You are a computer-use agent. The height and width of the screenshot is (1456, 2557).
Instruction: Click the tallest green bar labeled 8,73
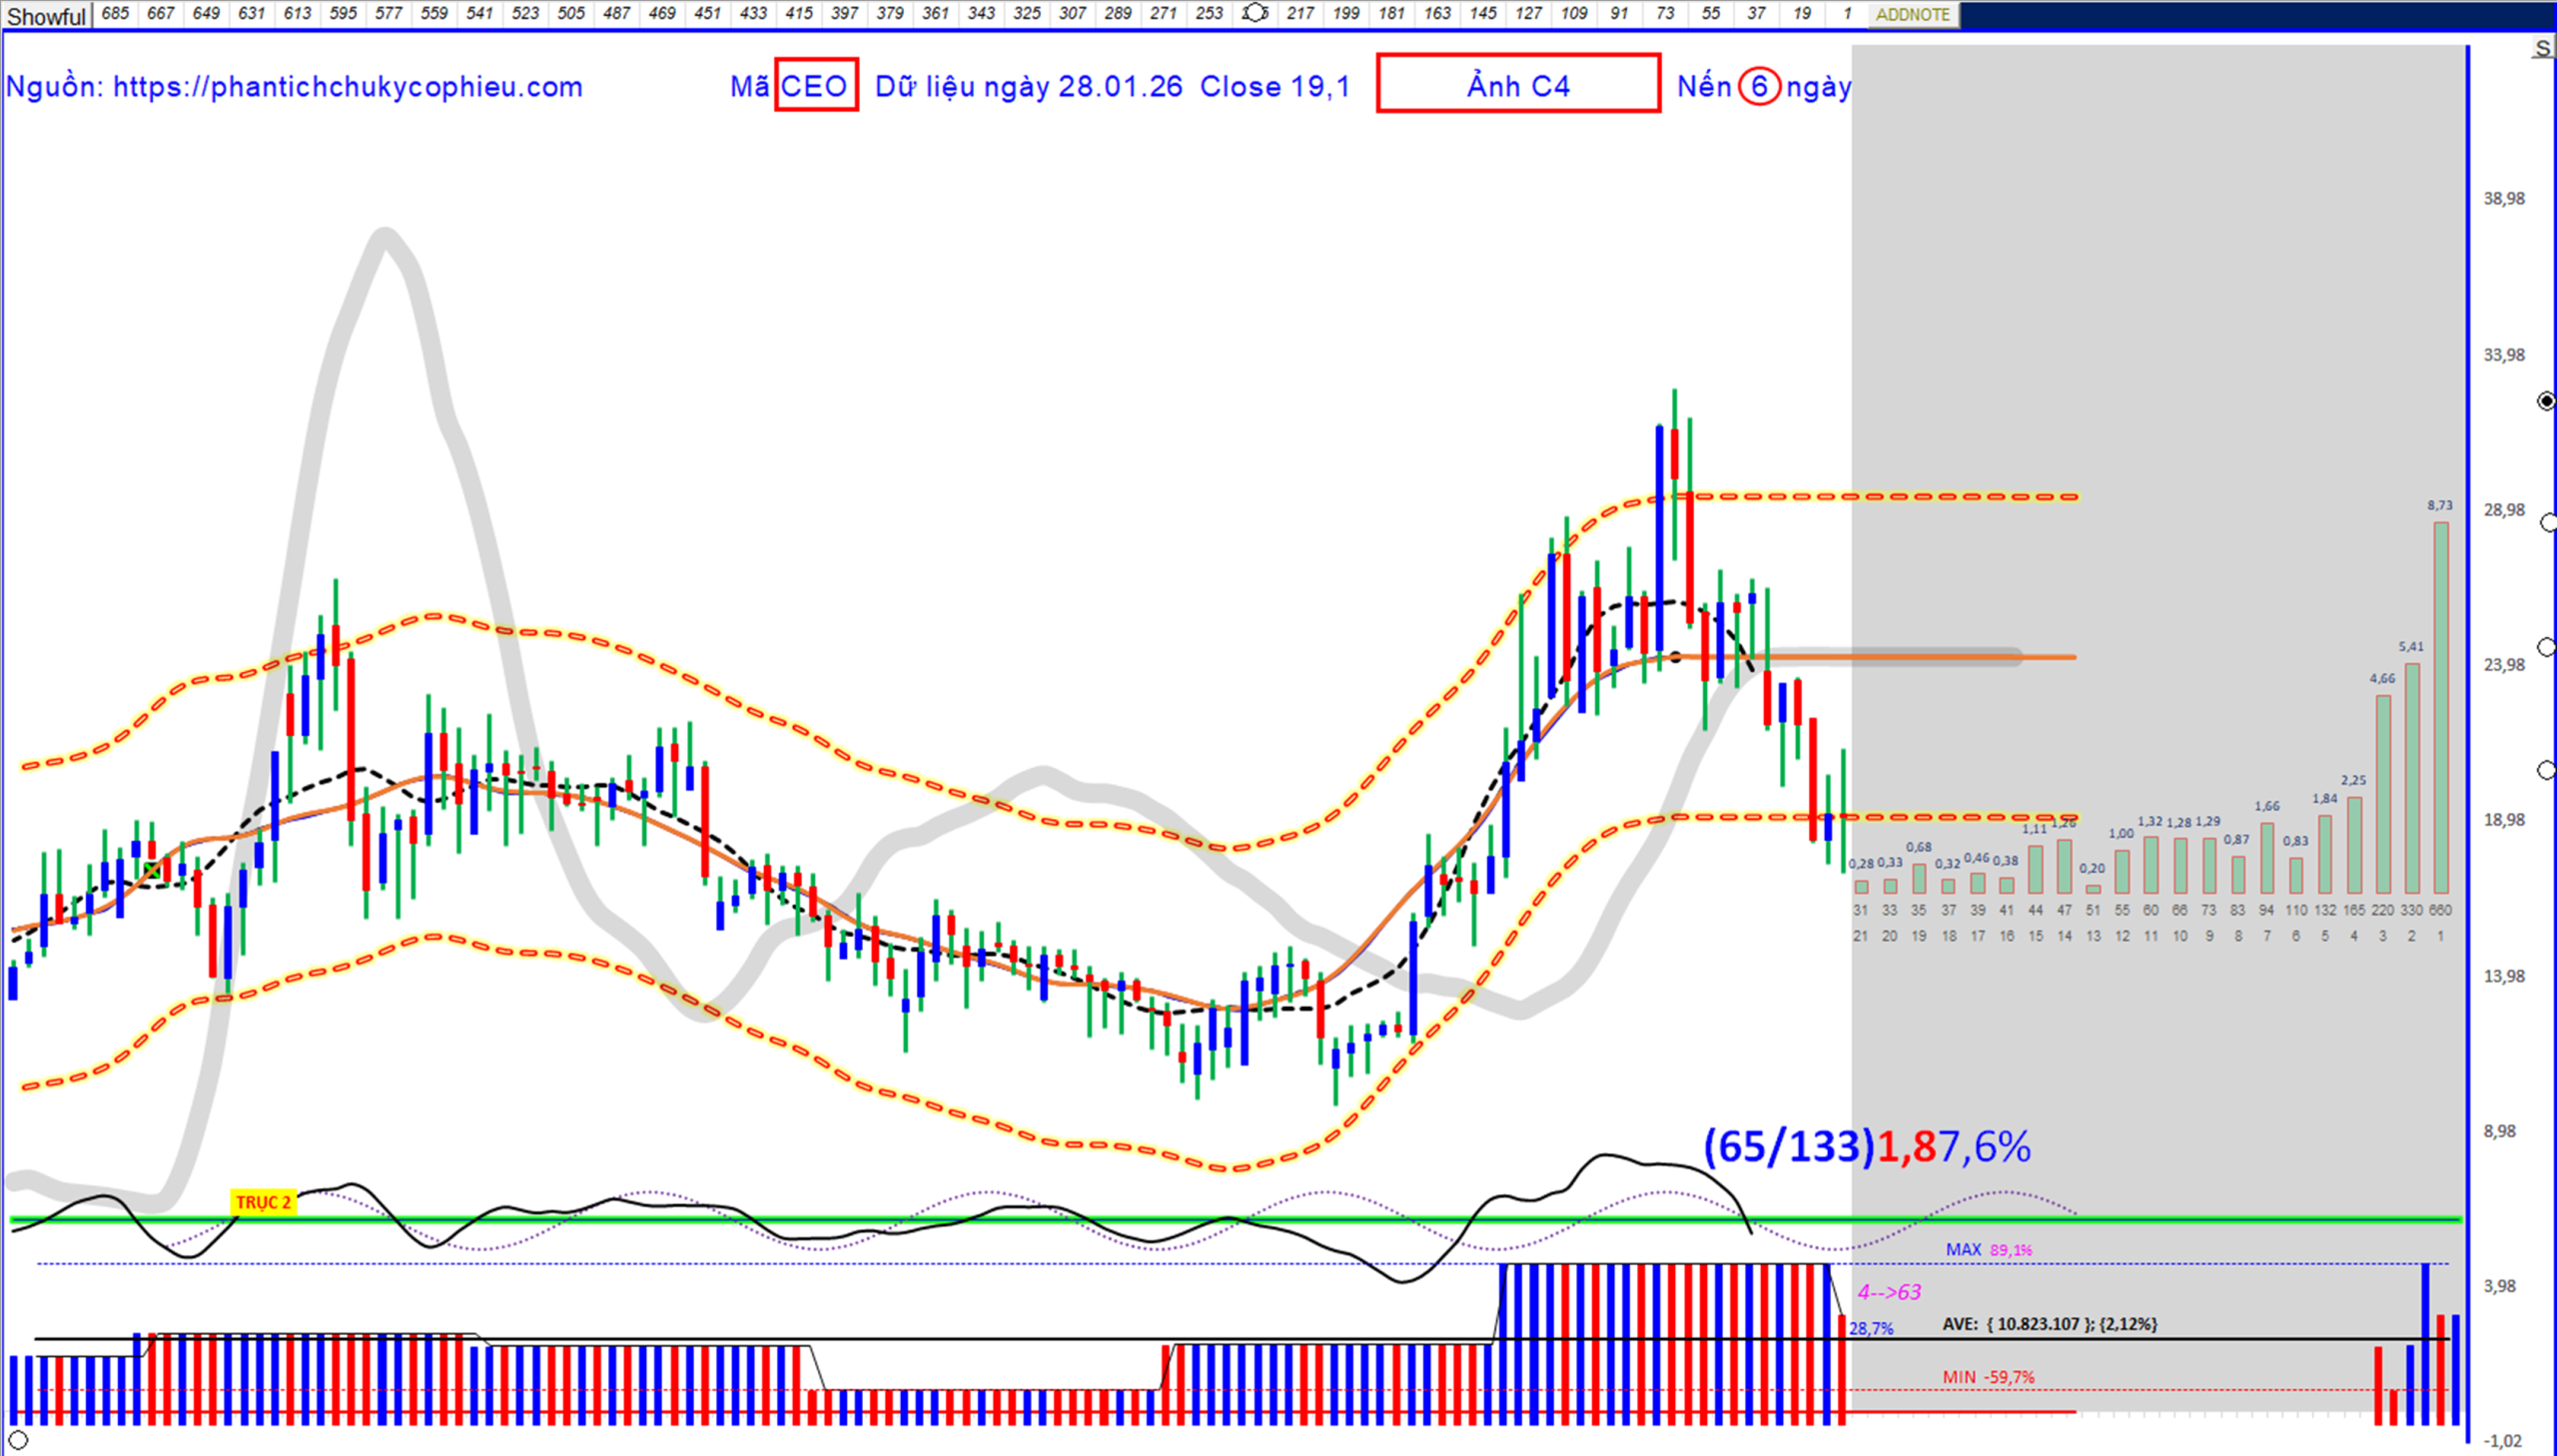coord(2440,707)
